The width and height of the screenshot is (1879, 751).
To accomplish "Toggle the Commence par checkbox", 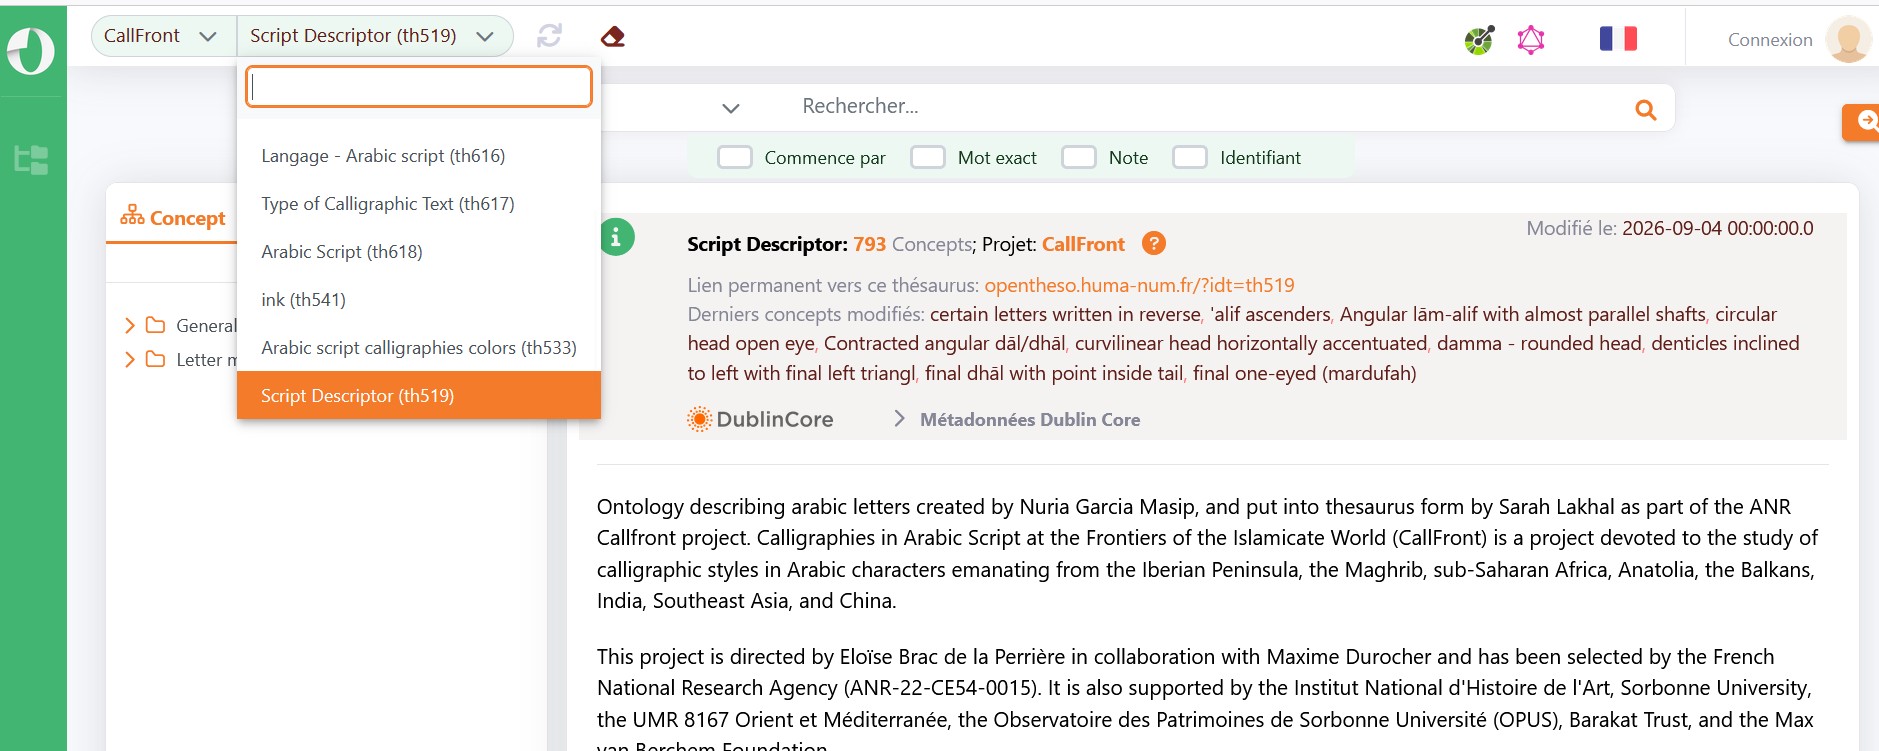I will pos(734,157).
